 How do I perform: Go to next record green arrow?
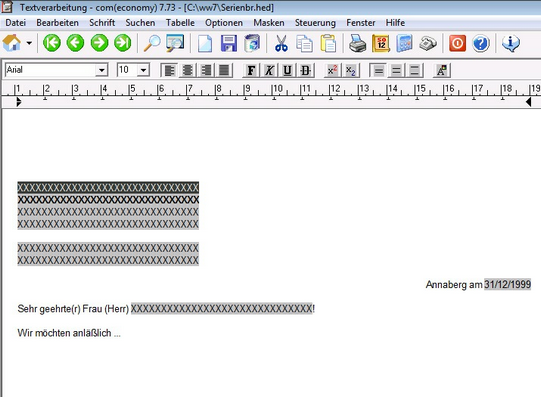[99, 43]
